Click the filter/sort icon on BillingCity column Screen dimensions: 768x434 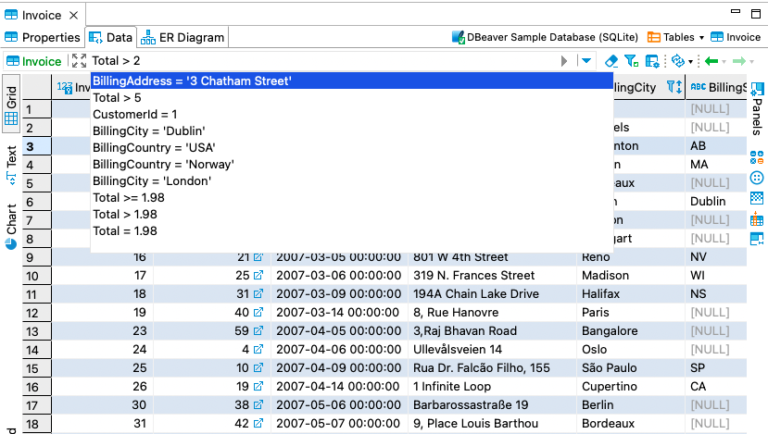pos(674,87)
